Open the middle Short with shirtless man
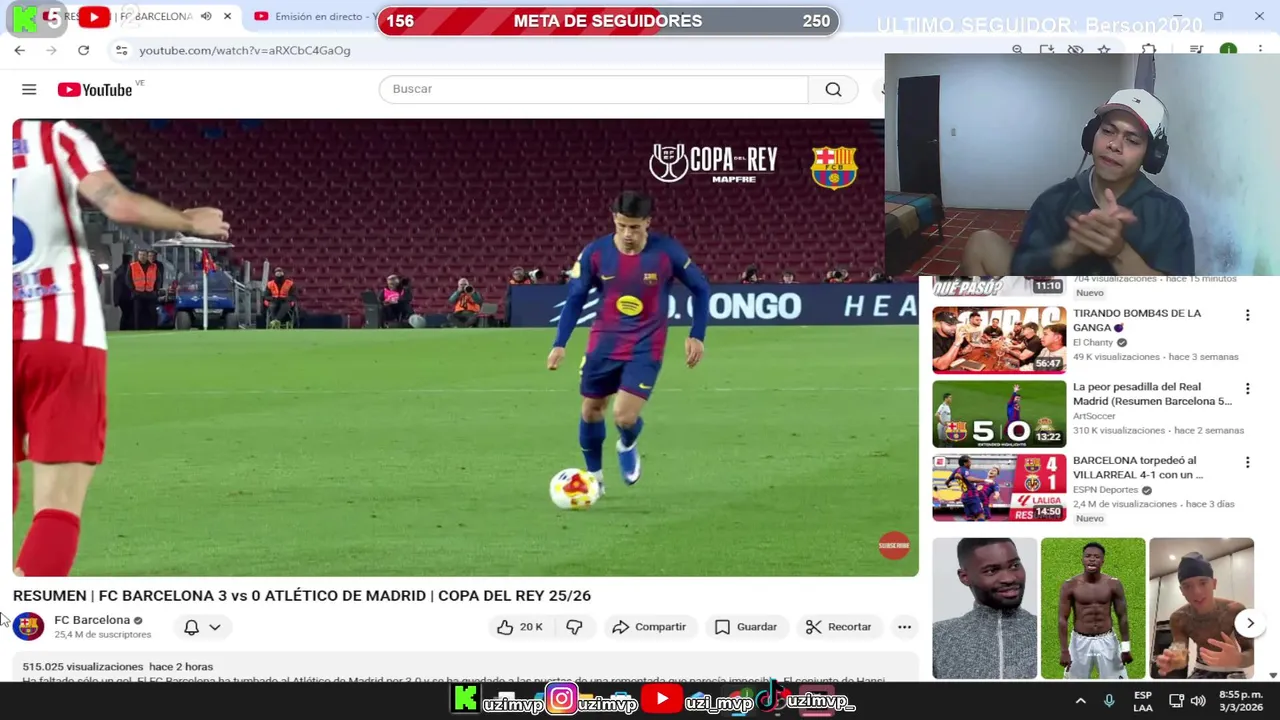1280x720 pixels. (1093, 608)
